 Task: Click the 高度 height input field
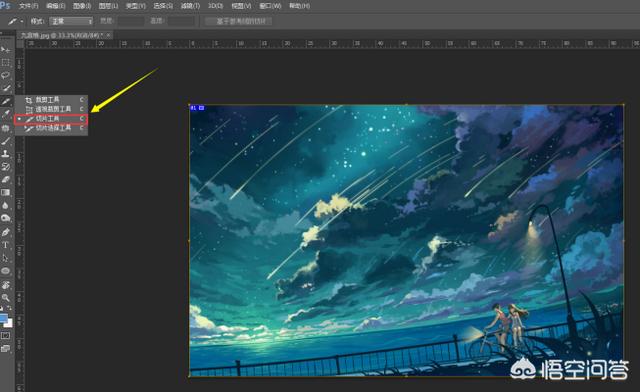pos(181,21)
